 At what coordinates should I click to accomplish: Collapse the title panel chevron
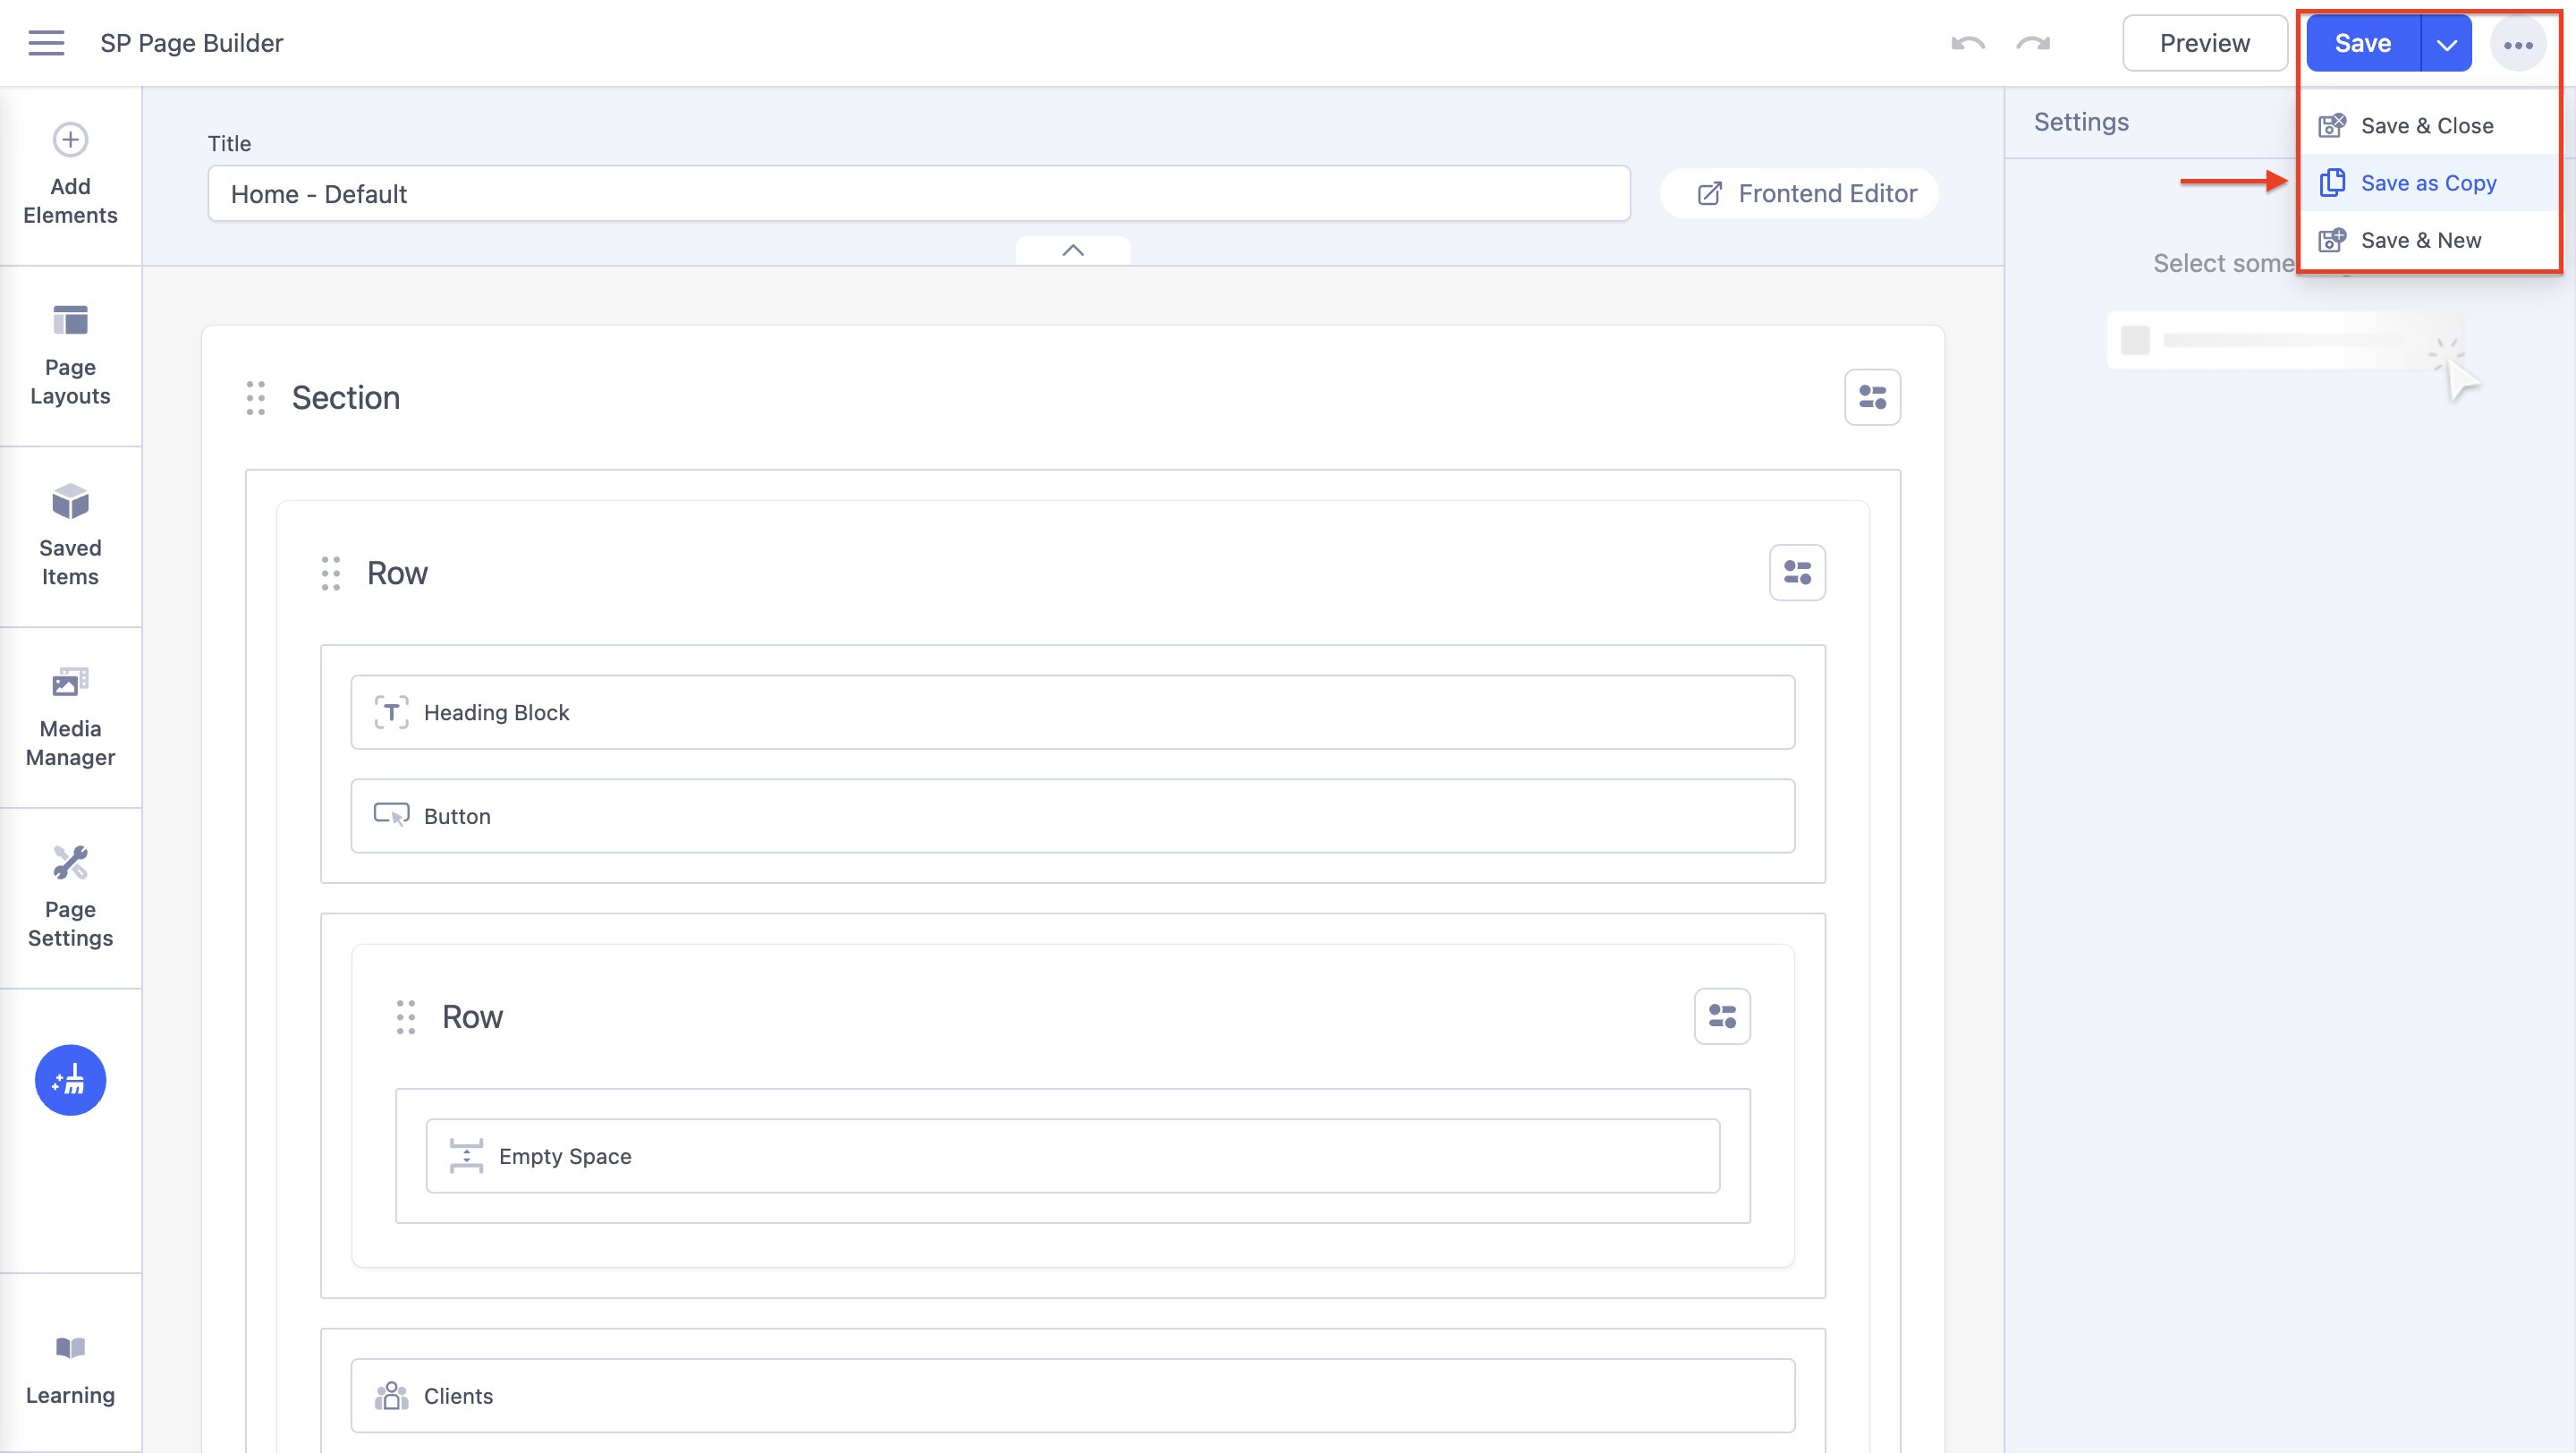(x=1073, y=250)
